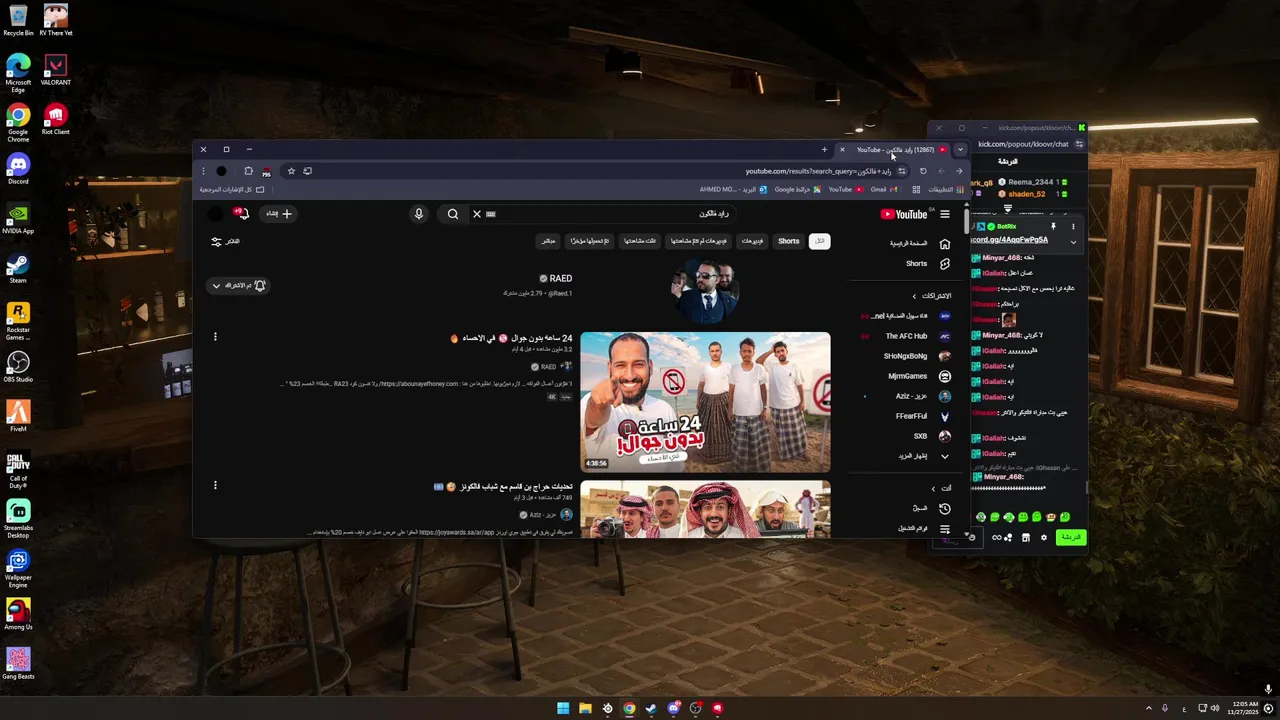This screenshot has height=720, width=1280.
Task: Expand Chrome tab search dropdown arrow
Action: pos(960,150)
